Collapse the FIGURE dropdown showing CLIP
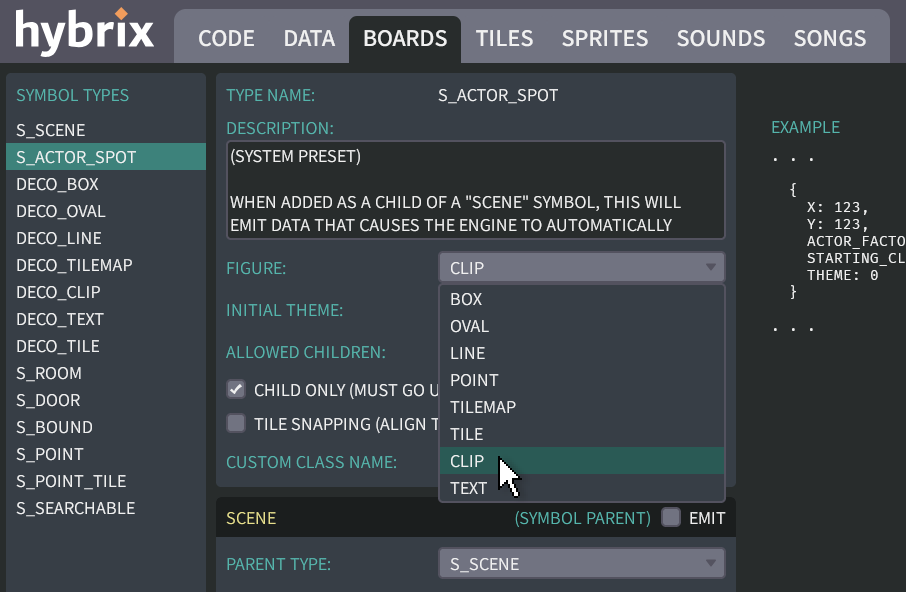Viewport: 906px width, 592px height. click(581, 267)
